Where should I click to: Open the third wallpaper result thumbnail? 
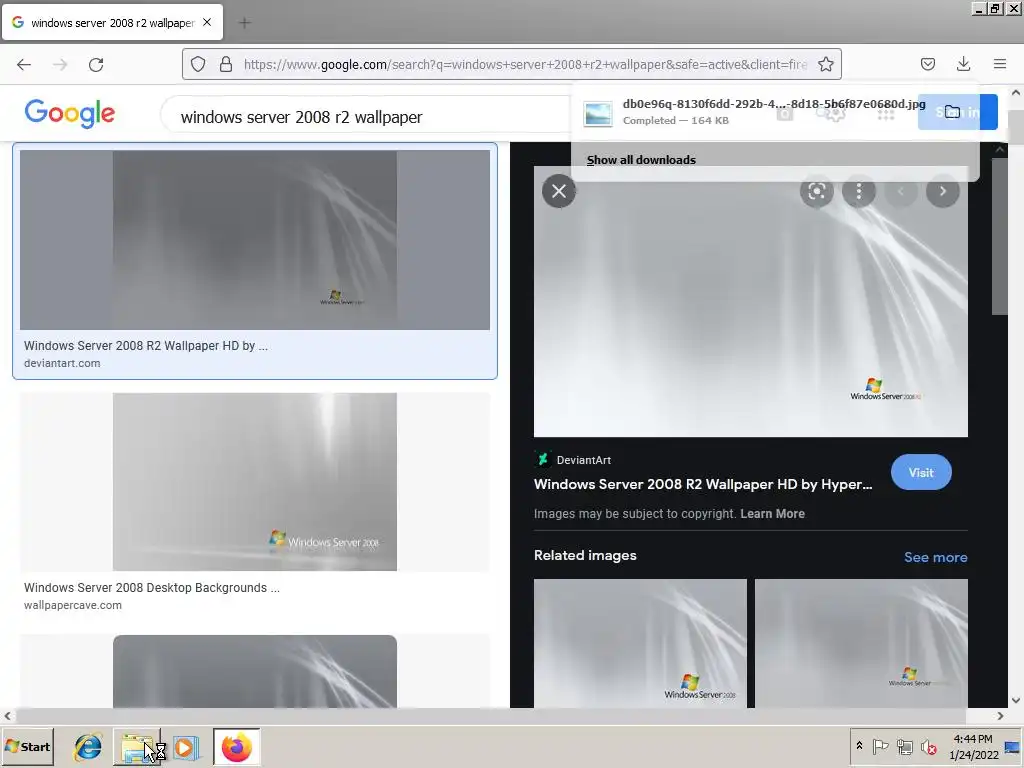coord(255,671)
